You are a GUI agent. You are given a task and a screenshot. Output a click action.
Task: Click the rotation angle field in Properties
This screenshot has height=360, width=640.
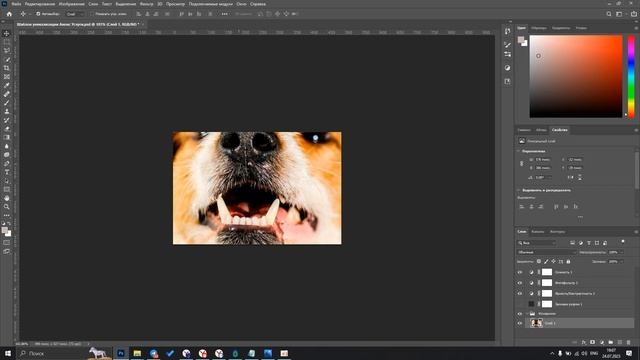(x=543, y=178)
